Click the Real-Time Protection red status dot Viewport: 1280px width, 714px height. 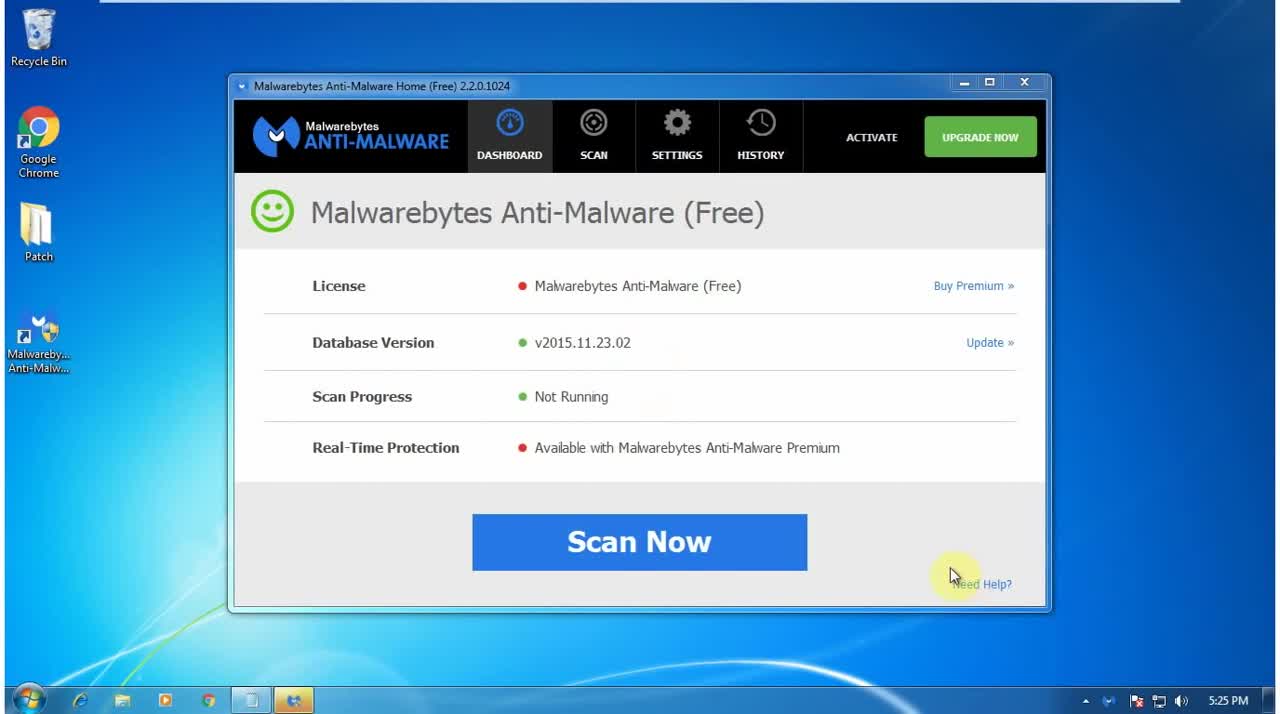522,448
